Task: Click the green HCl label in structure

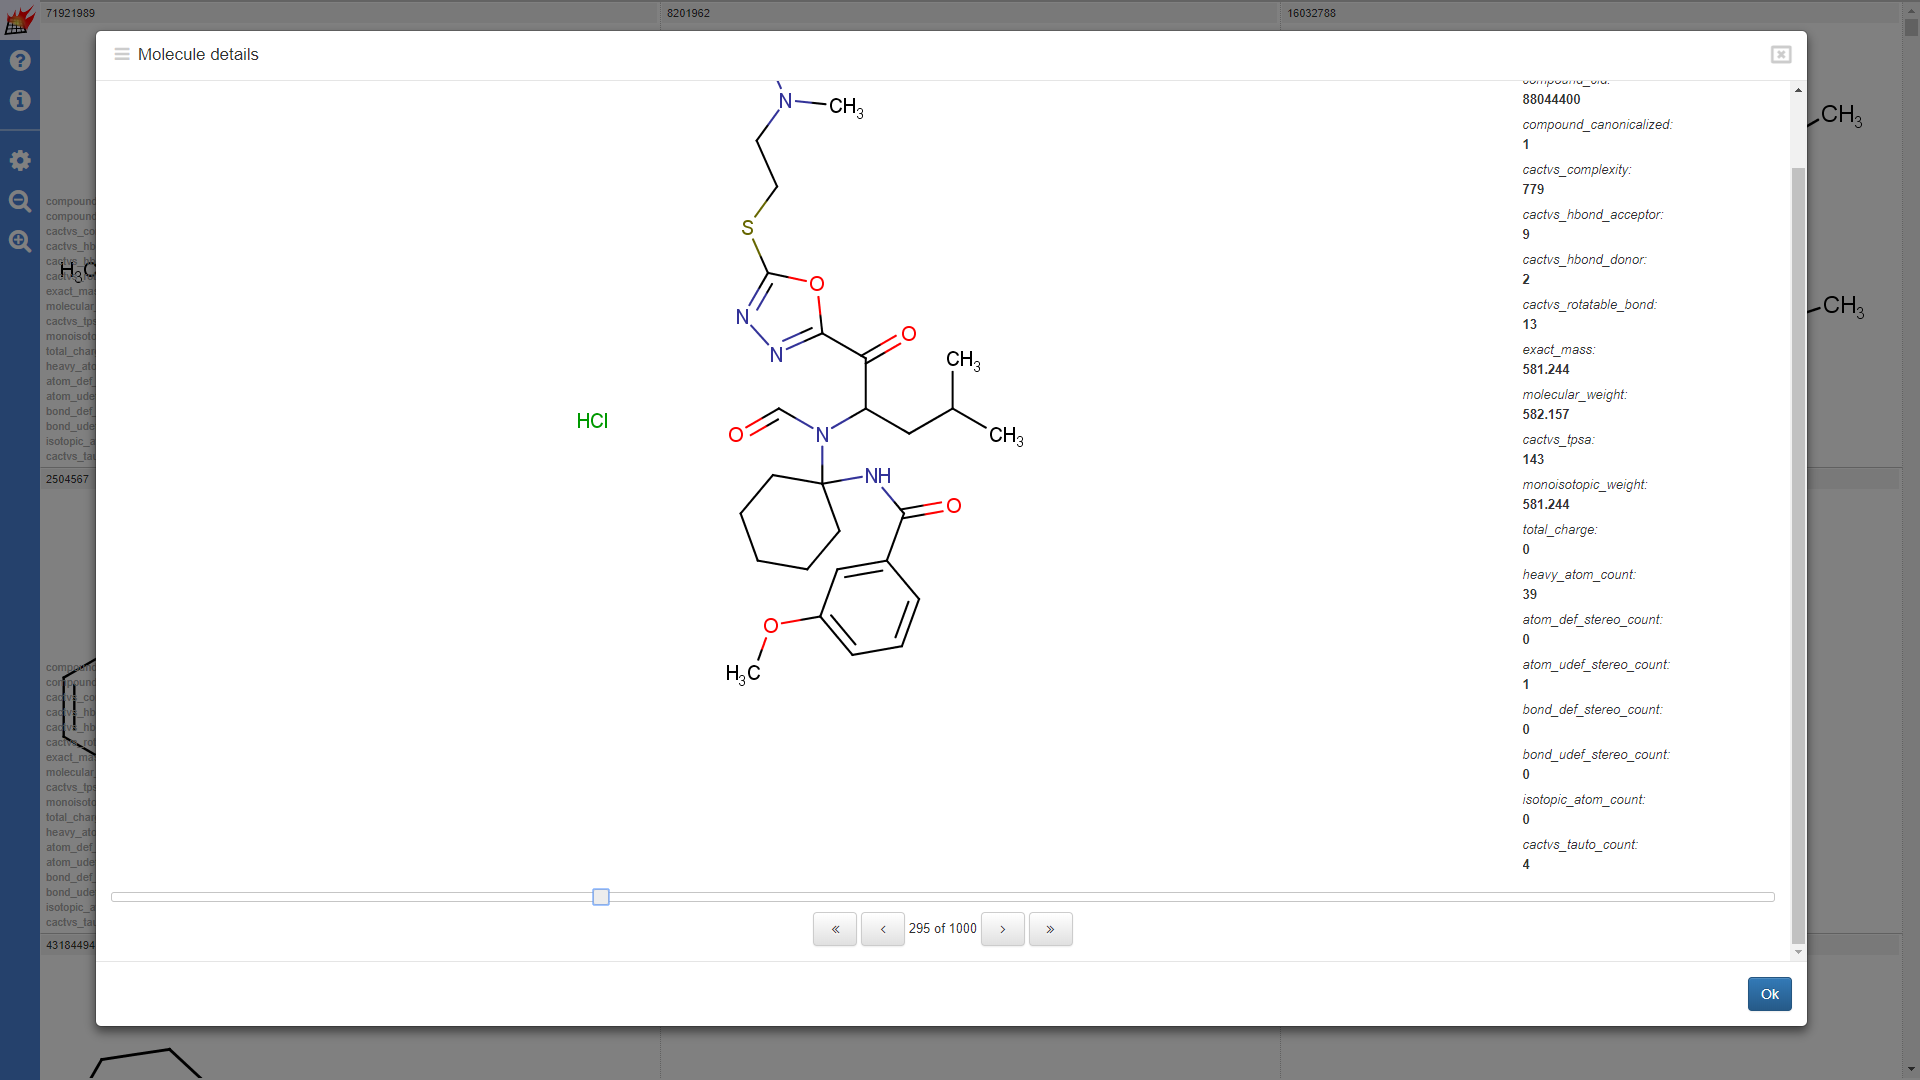Action: click(x=592, y=421)
